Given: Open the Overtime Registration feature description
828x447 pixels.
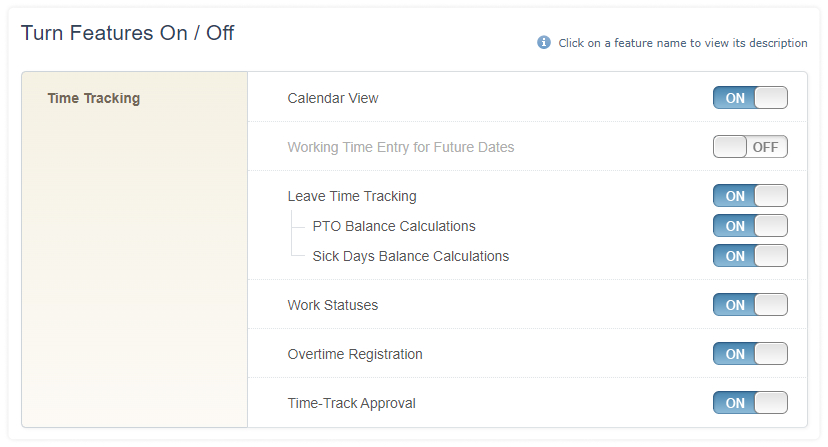Looking at the screenshot, I should [x=355, y=355].
